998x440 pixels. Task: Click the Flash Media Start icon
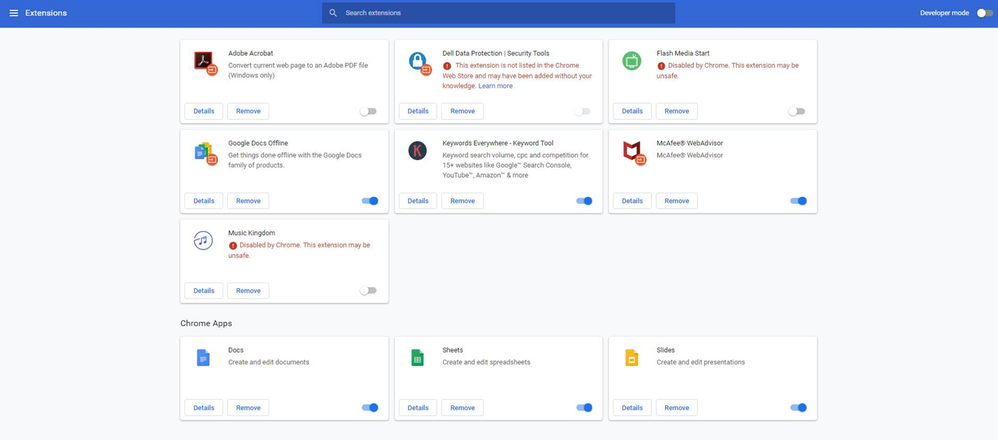631,61
